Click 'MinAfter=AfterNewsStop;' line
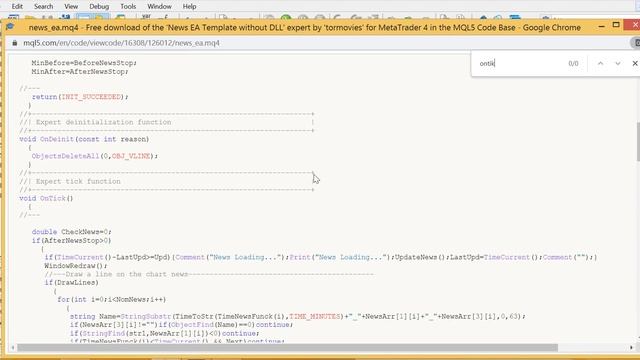Viewport: 640px width, 360px height. (80, 71)
